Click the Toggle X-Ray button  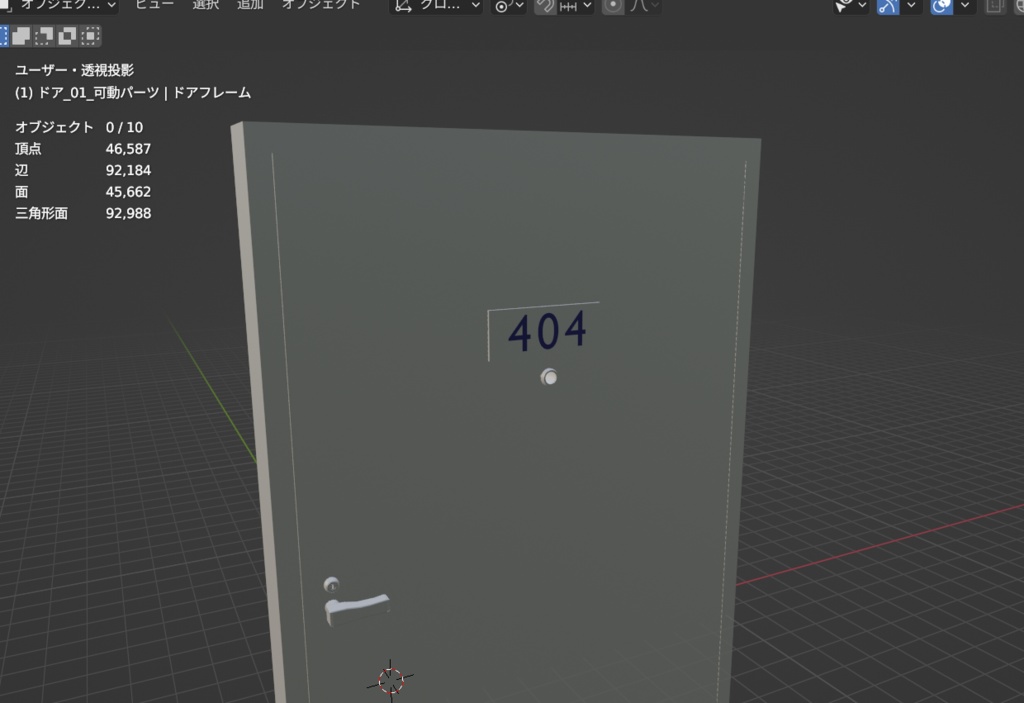(x=995, y=6)
